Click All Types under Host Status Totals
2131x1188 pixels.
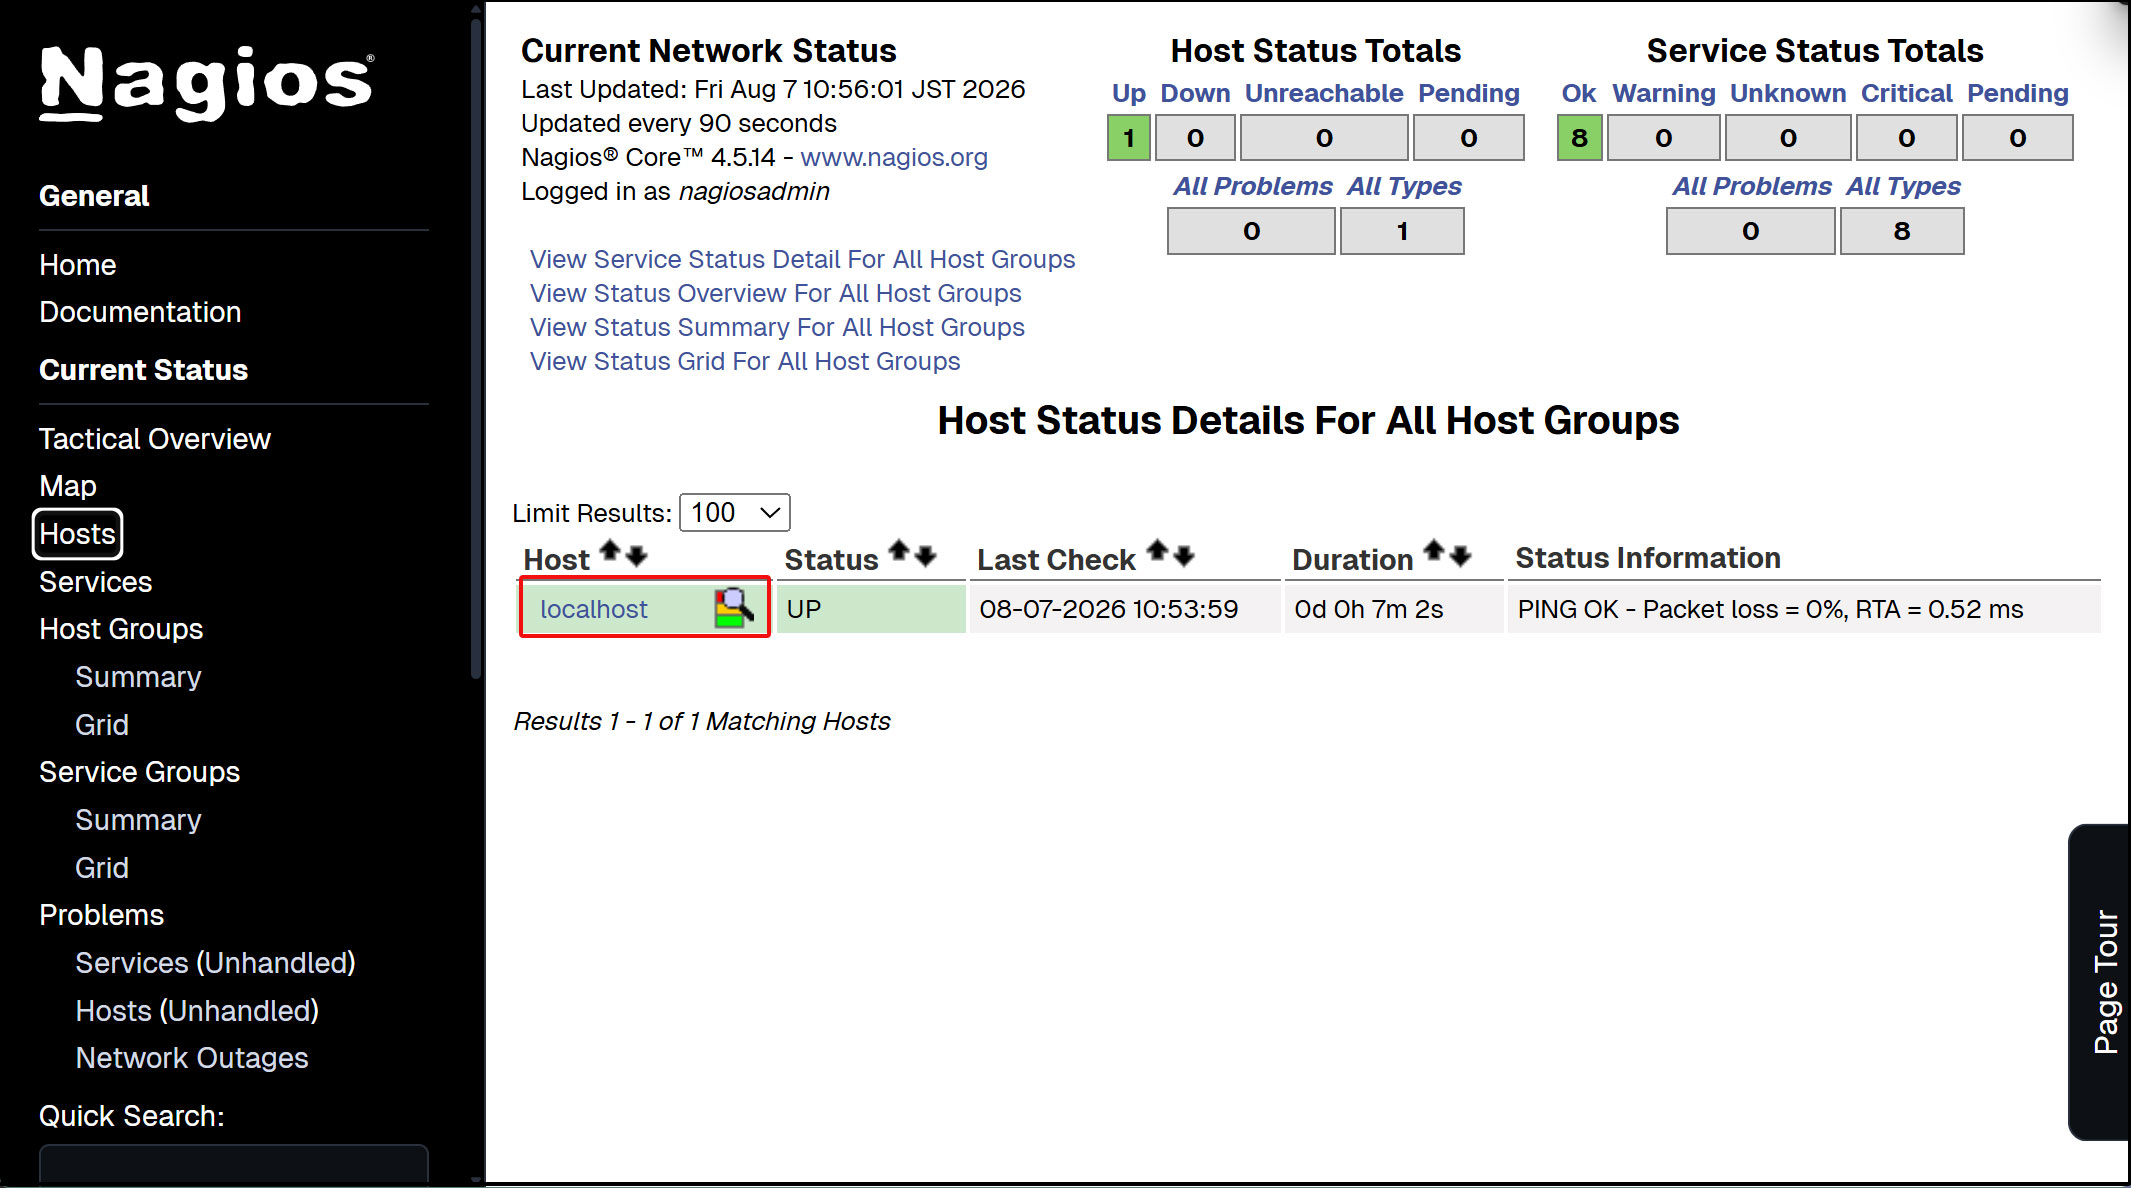(1404, 186)
